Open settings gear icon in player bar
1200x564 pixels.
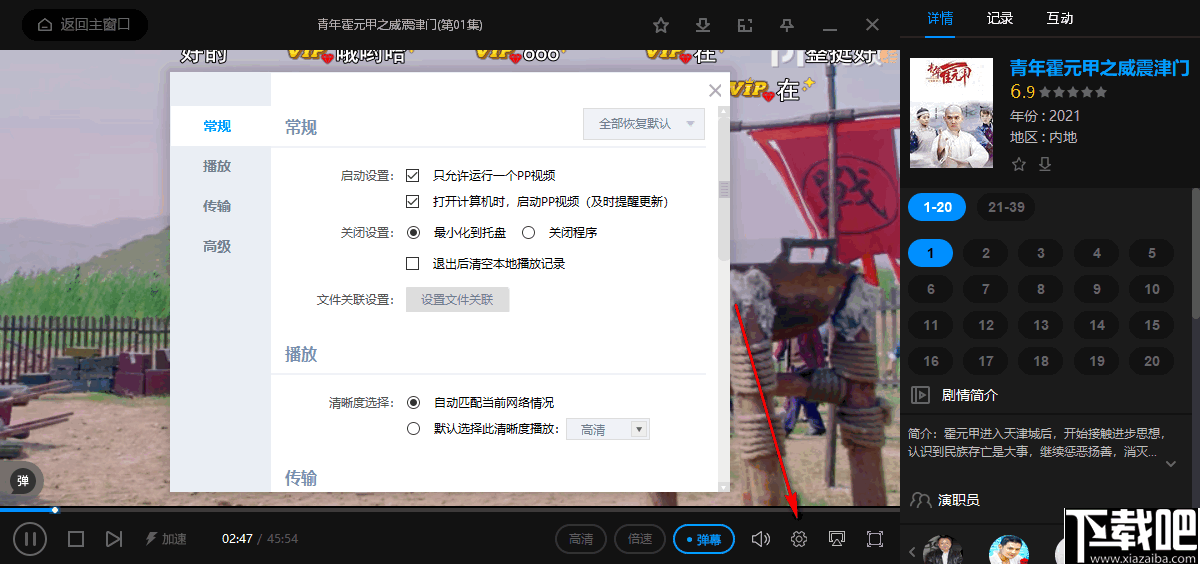[x=799, y=539]
